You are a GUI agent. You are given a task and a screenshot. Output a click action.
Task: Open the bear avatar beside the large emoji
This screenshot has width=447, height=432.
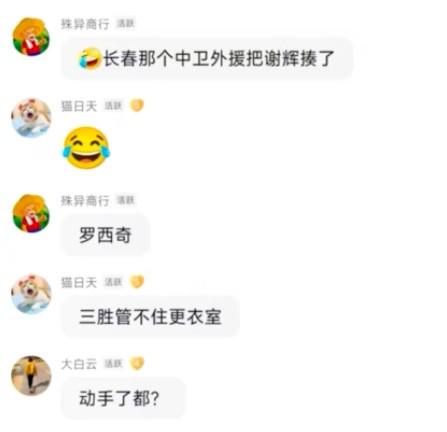(31, 118)
